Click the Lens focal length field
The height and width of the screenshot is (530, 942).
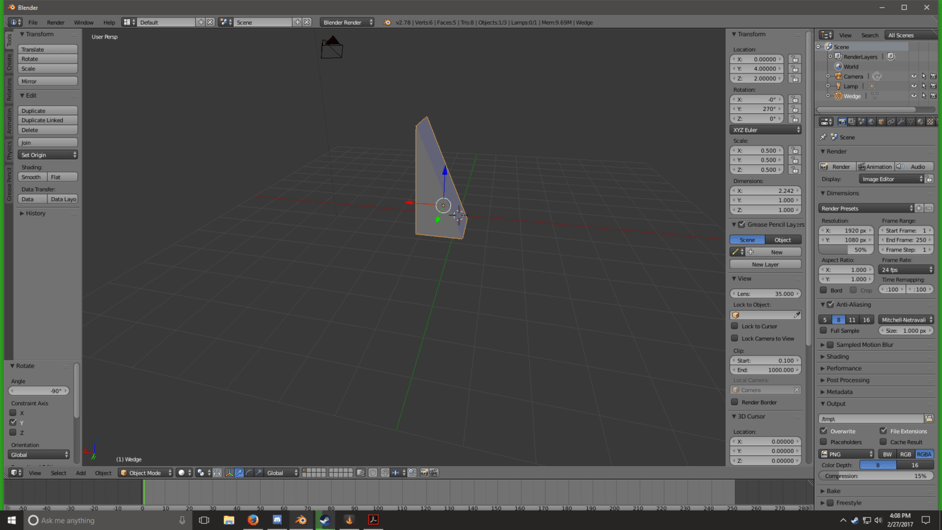pyautogui.click(x=765, y=294)
